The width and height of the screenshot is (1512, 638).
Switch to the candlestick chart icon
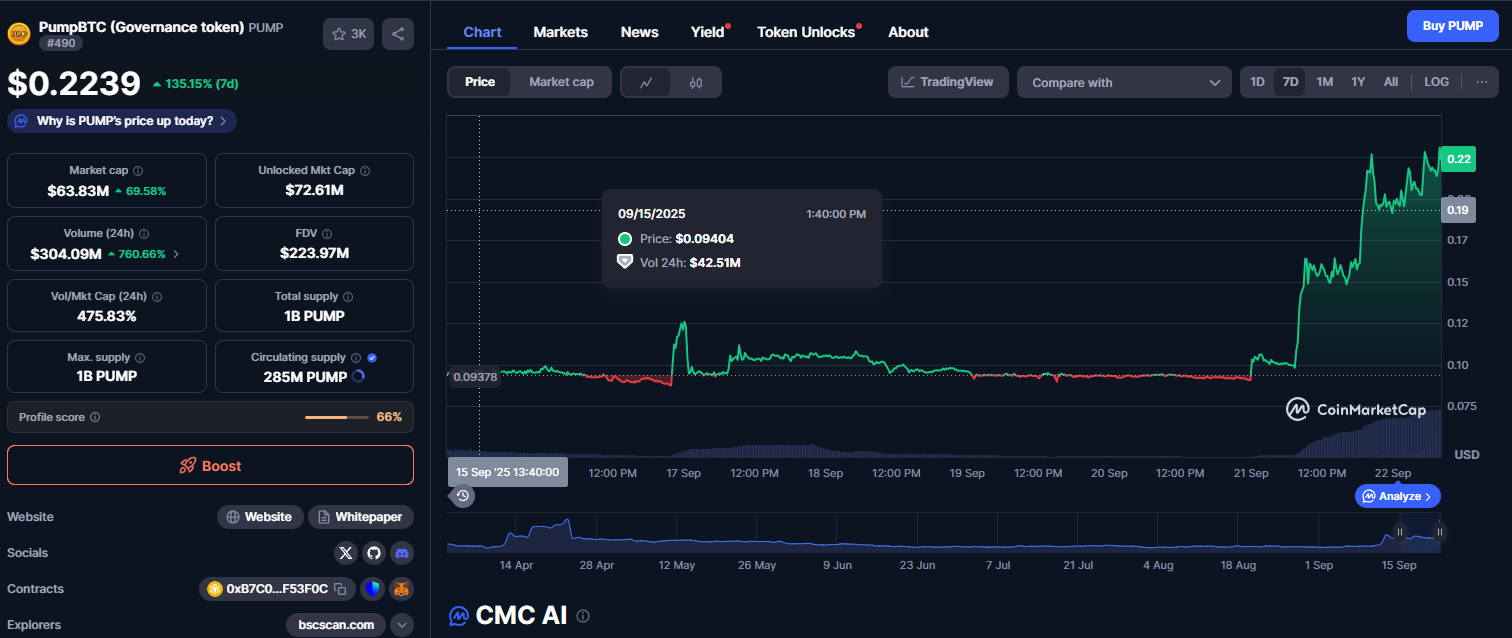[696, 82]
